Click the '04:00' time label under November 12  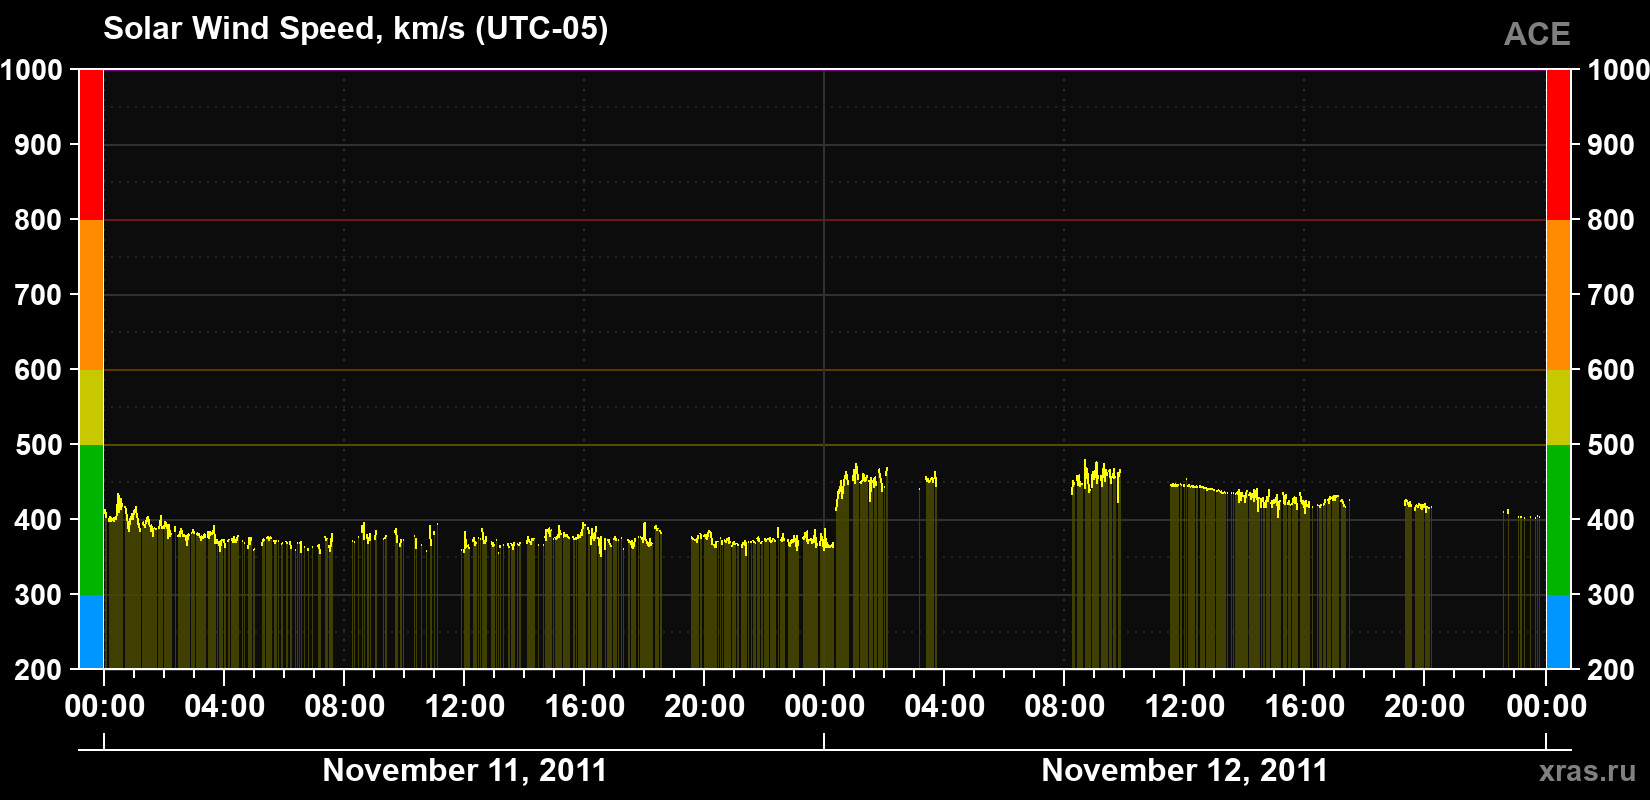945,707
